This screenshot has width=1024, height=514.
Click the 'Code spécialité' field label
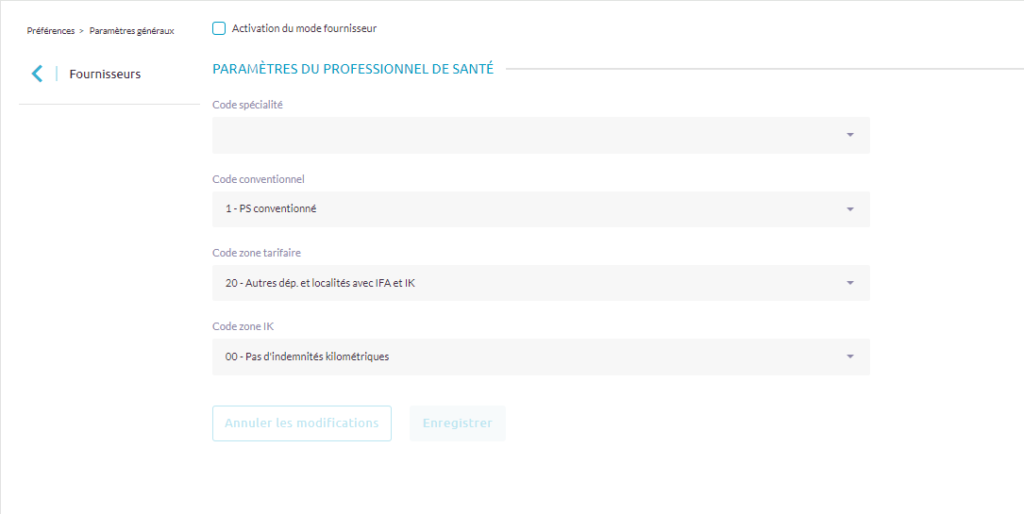point(247,105)
